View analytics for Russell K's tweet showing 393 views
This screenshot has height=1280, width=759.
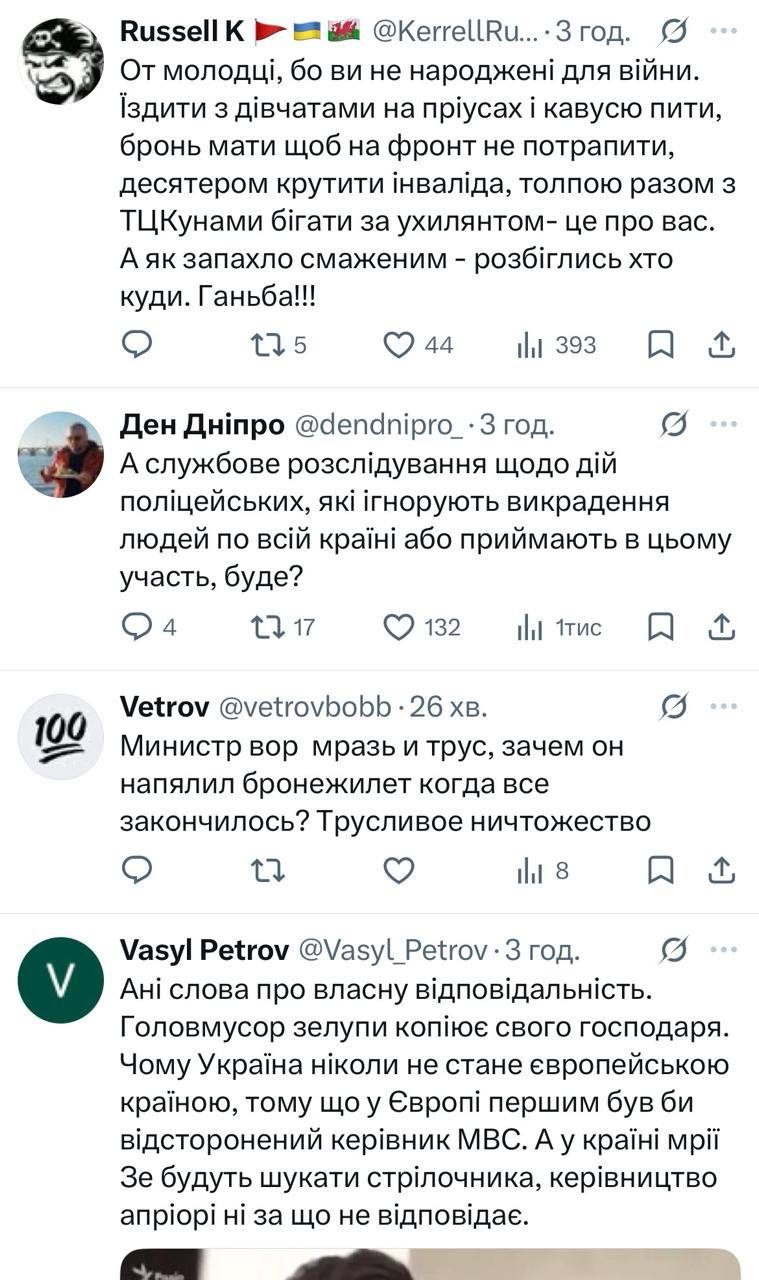(531, 345)
